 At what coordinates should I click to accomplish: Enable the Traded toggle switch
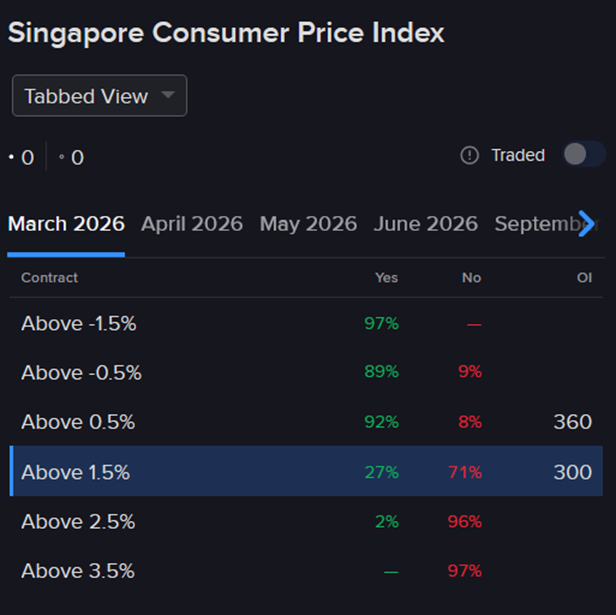click(x=584, y=154)
